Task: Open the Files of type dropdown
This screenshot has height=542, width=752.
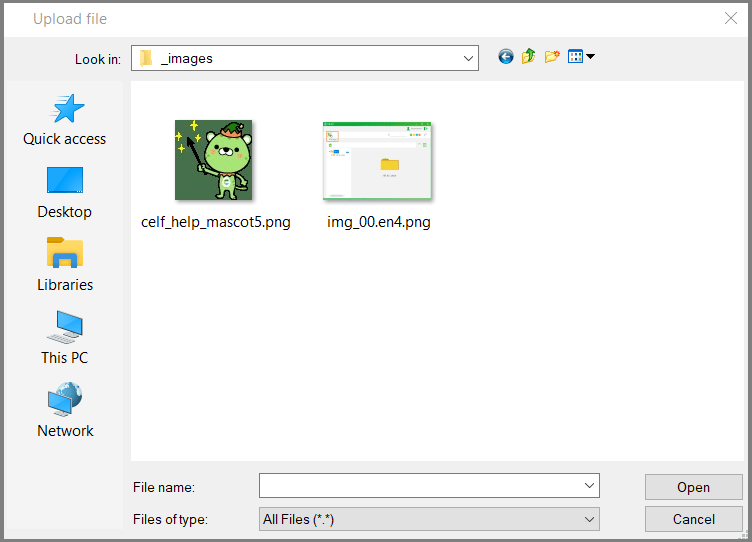Action: click(588, 519)
